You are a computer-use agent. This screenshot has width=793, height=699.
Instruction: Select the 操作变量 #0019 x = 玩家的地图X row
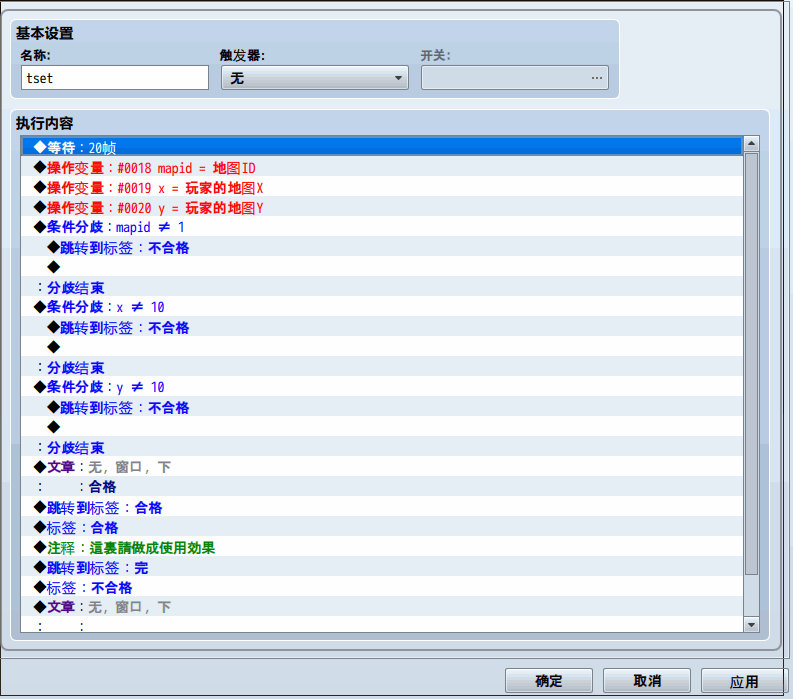[x=382, y=187]
